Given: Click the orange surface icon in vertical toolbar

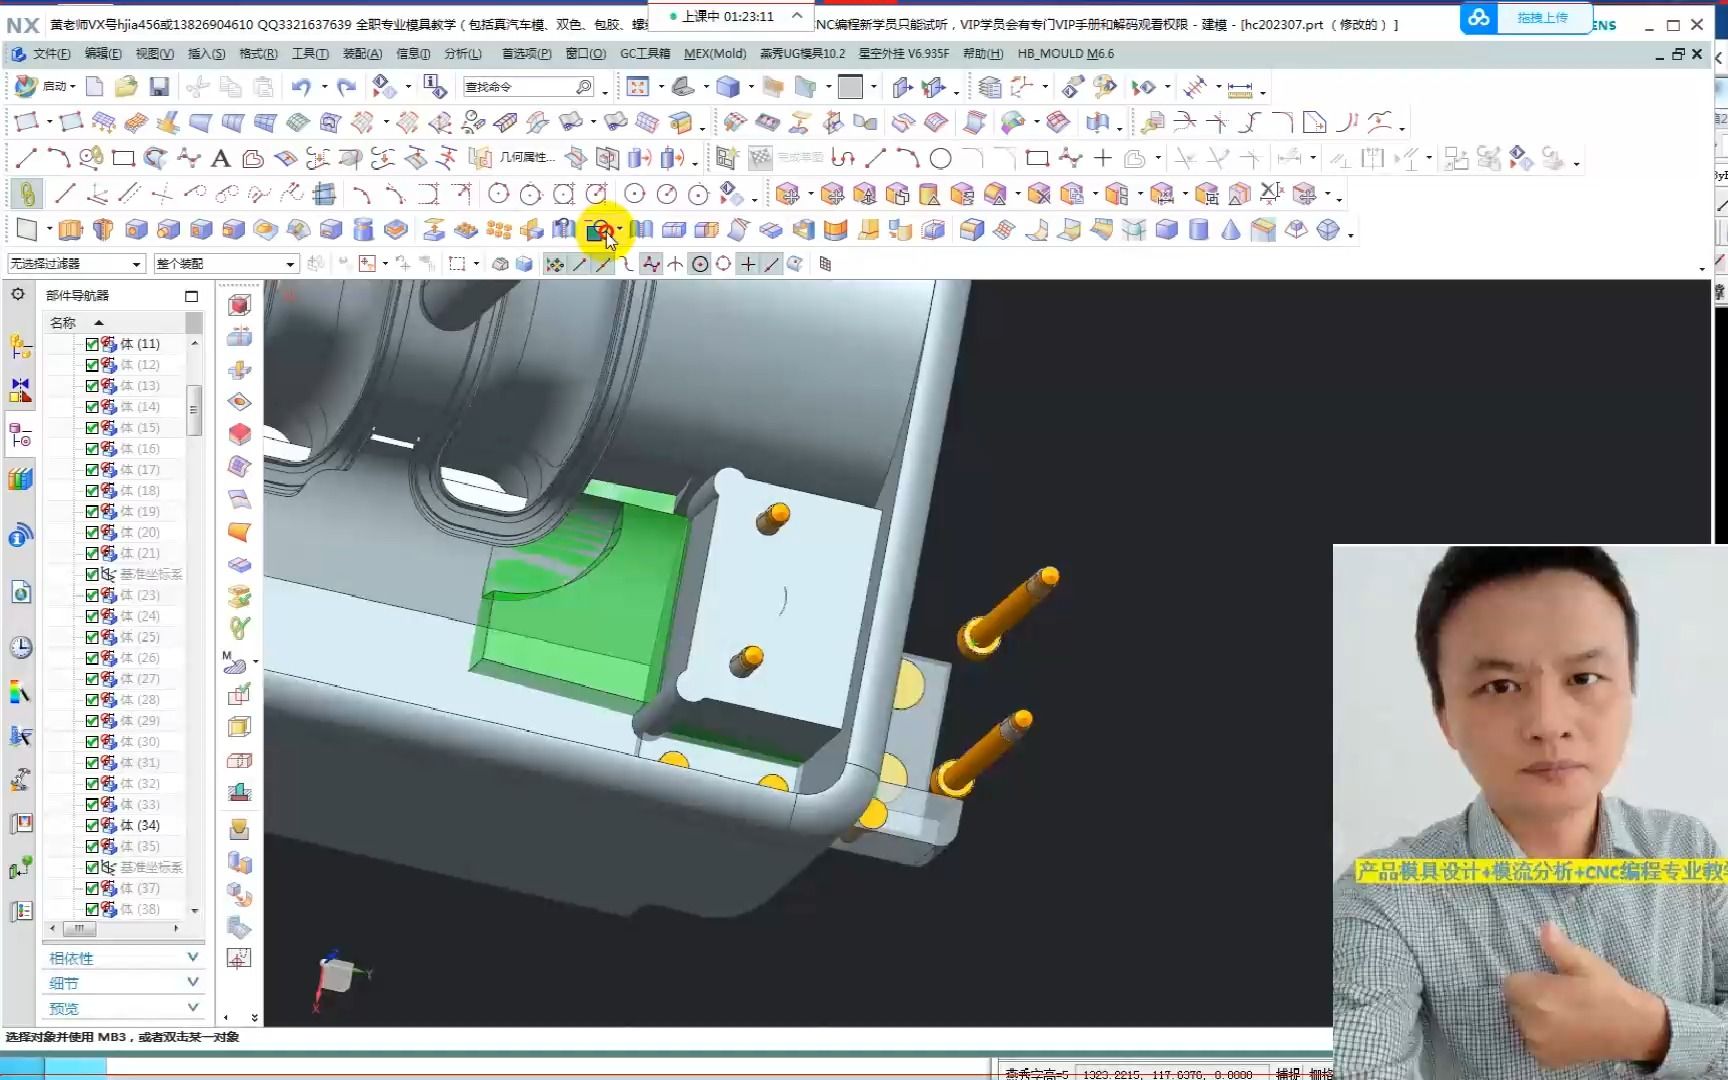Looking at the screenshot, I should click(239, 531).
